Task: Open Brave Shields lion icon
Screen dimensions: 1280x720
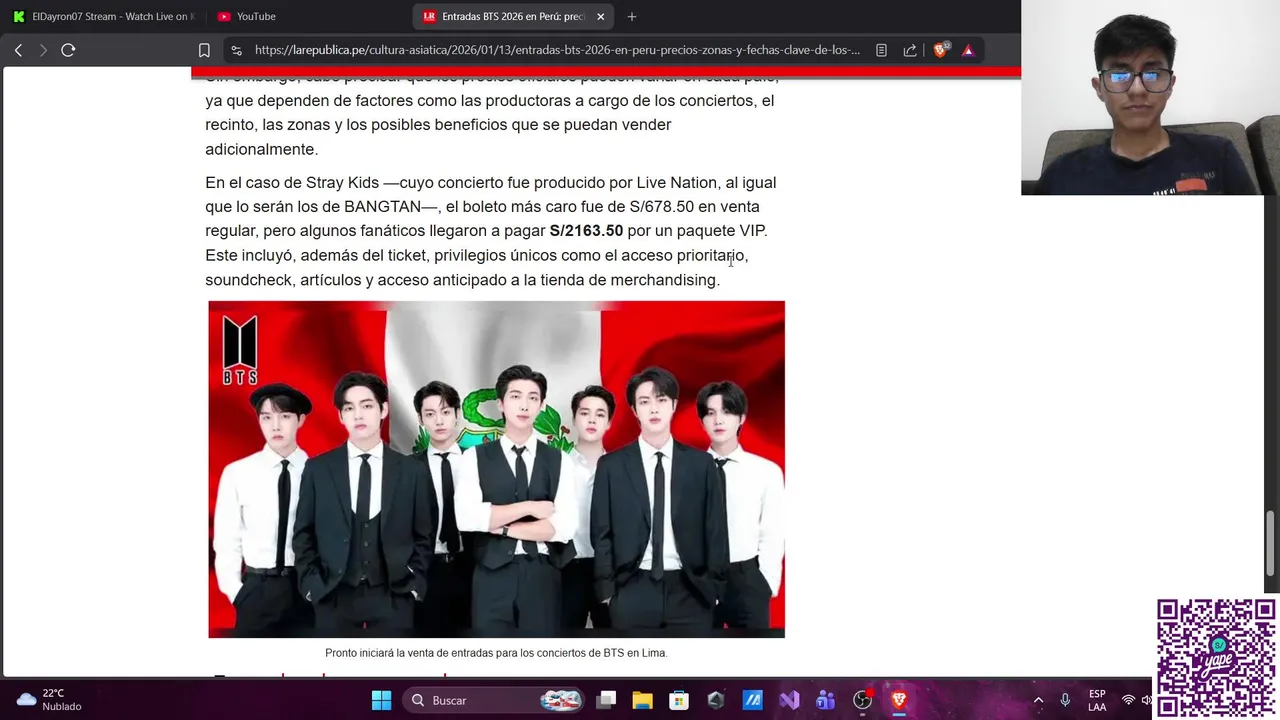Action: pyautogui.click(x=940, y=50)
